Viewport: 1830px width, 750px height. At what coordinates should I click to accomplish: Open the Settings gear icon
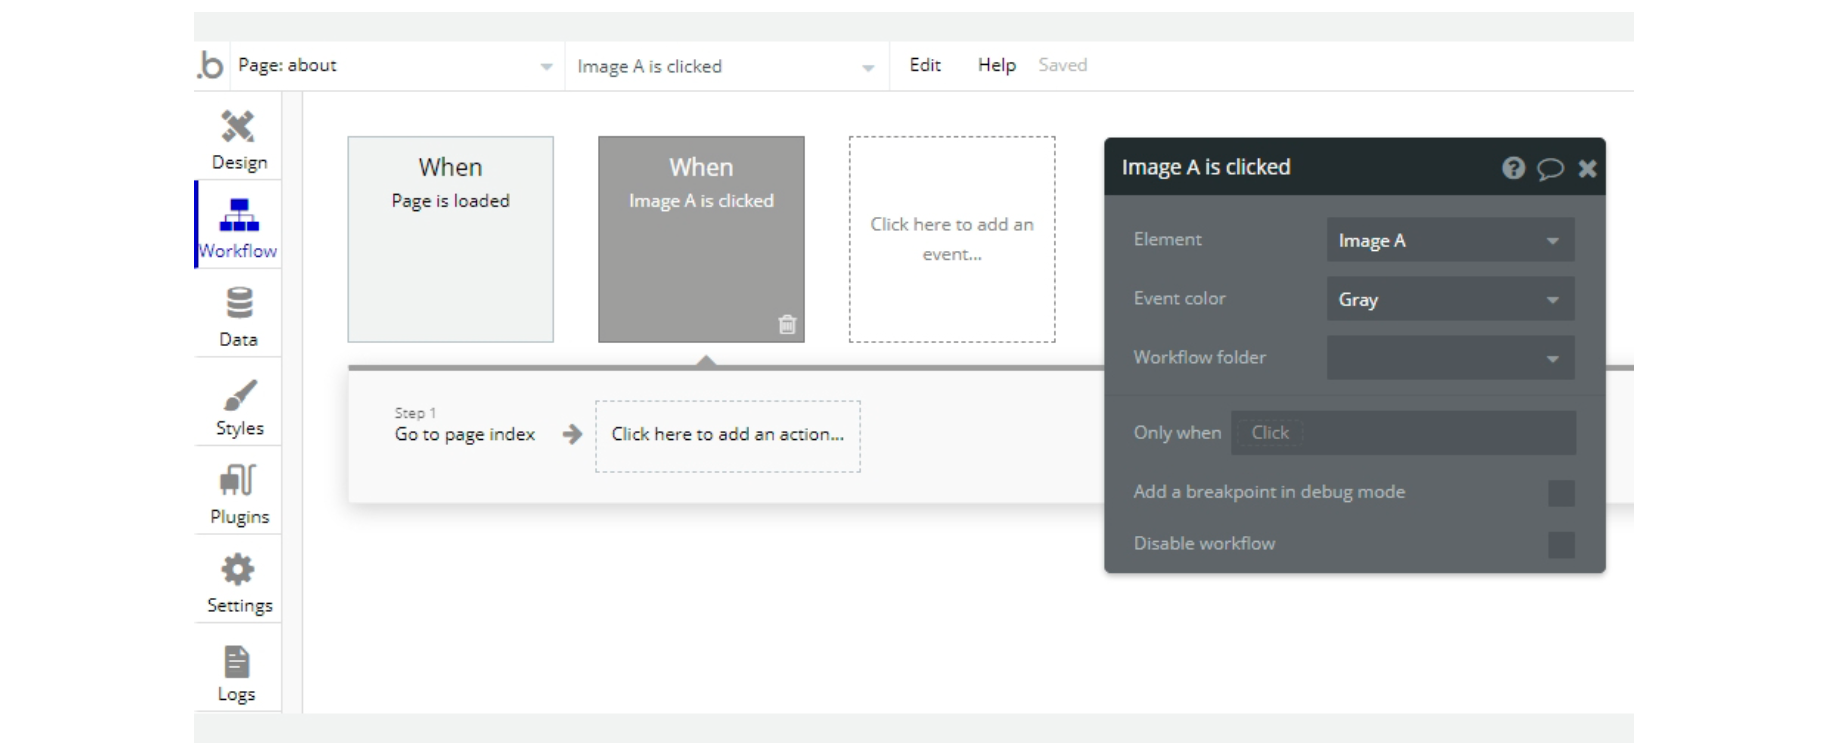click(x=238, y=570)
